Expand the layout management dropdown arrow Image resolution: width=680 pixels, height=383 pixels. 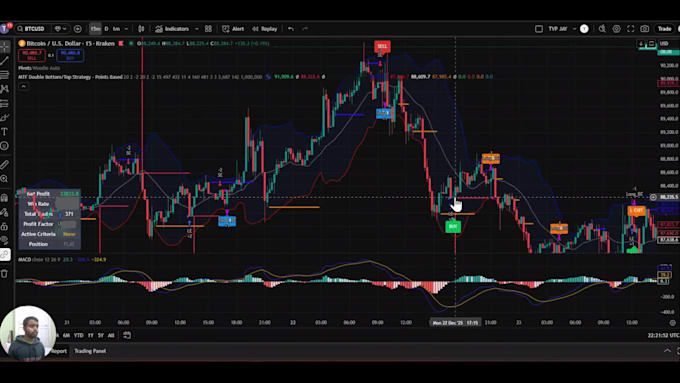click(x=574, y=29)
